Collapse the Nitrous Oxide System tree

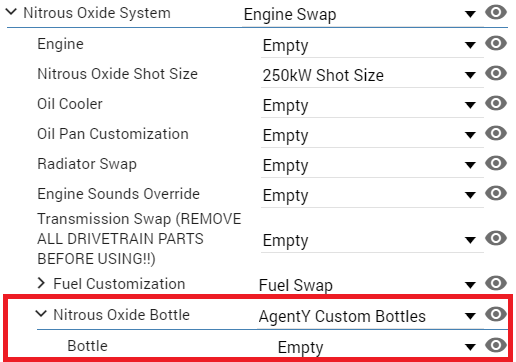pos(11,12)
